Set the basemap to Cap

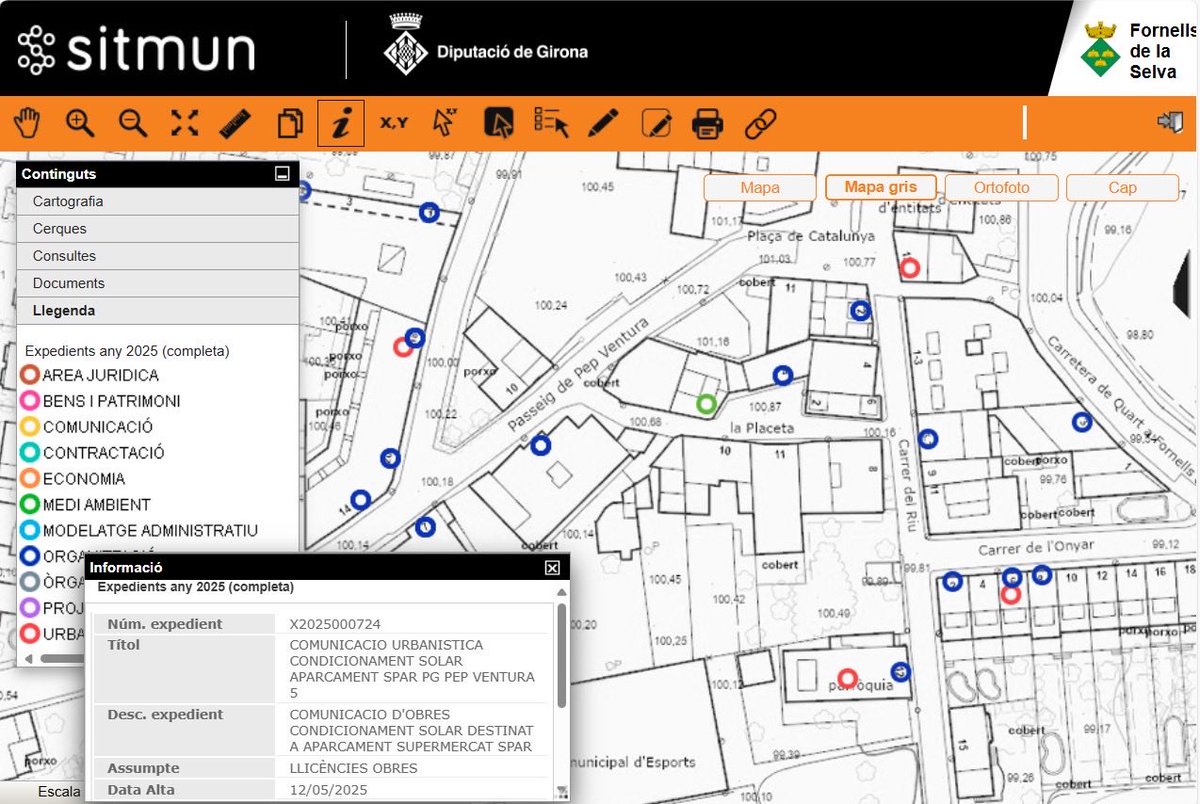(1122, 187)
